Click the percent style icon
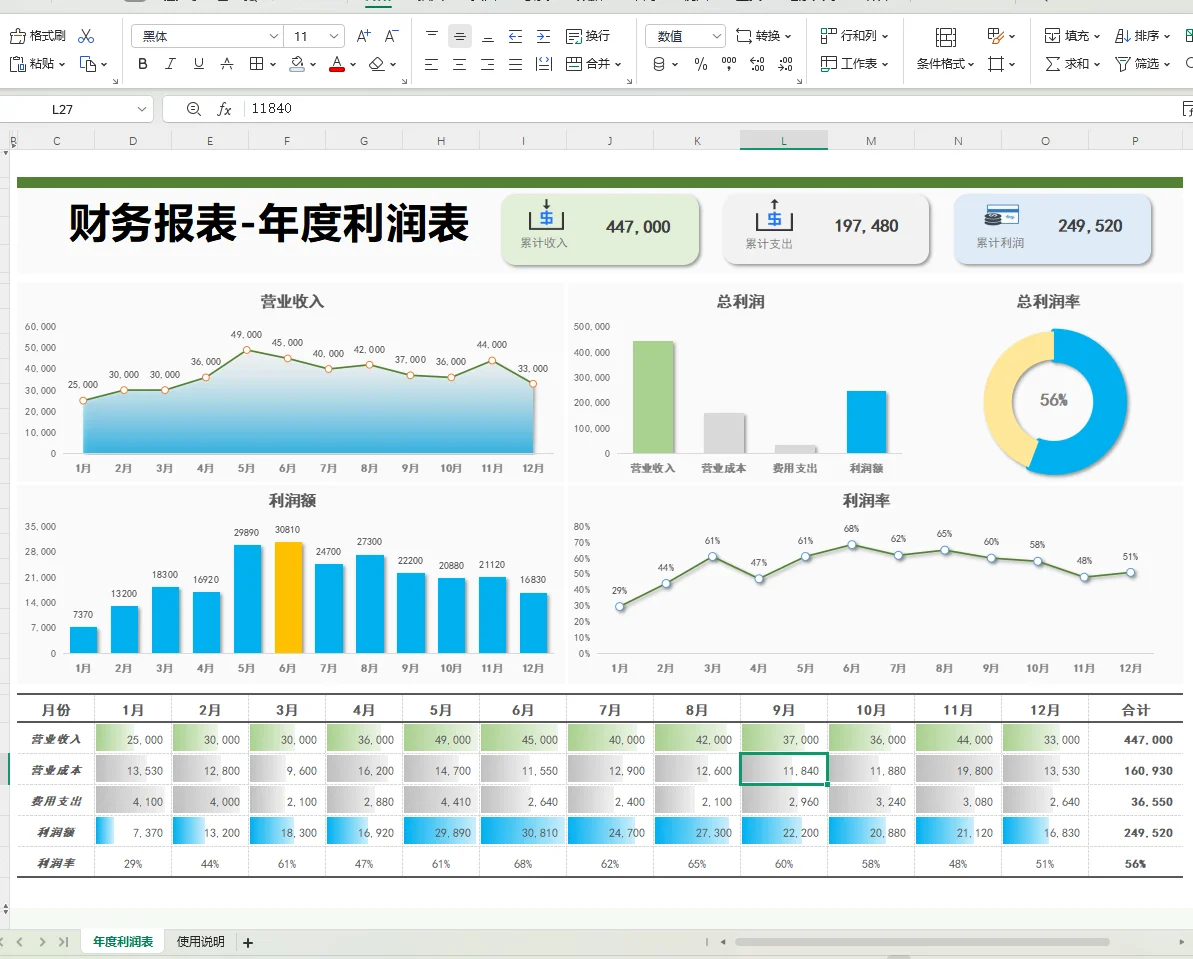 [x=701, y=64]
